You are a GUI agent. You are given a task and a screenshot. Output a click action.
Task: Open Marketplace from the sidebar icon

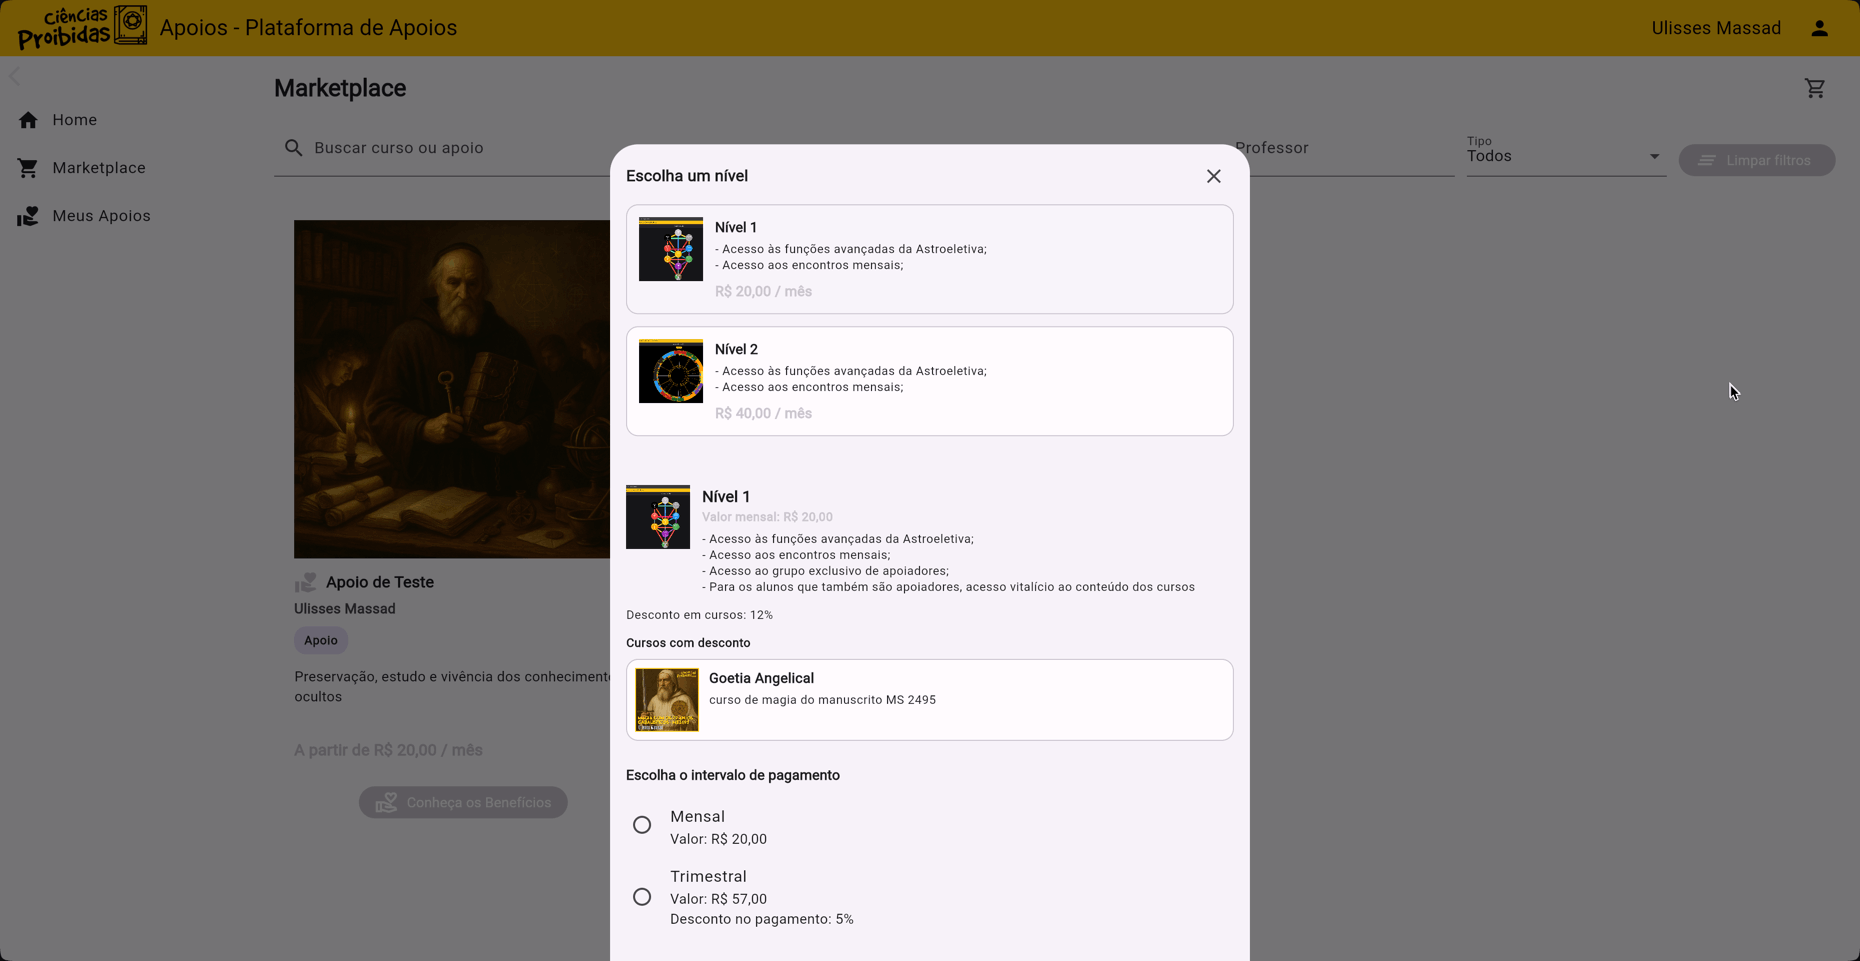pyautogui.click(x=28, y=167)
